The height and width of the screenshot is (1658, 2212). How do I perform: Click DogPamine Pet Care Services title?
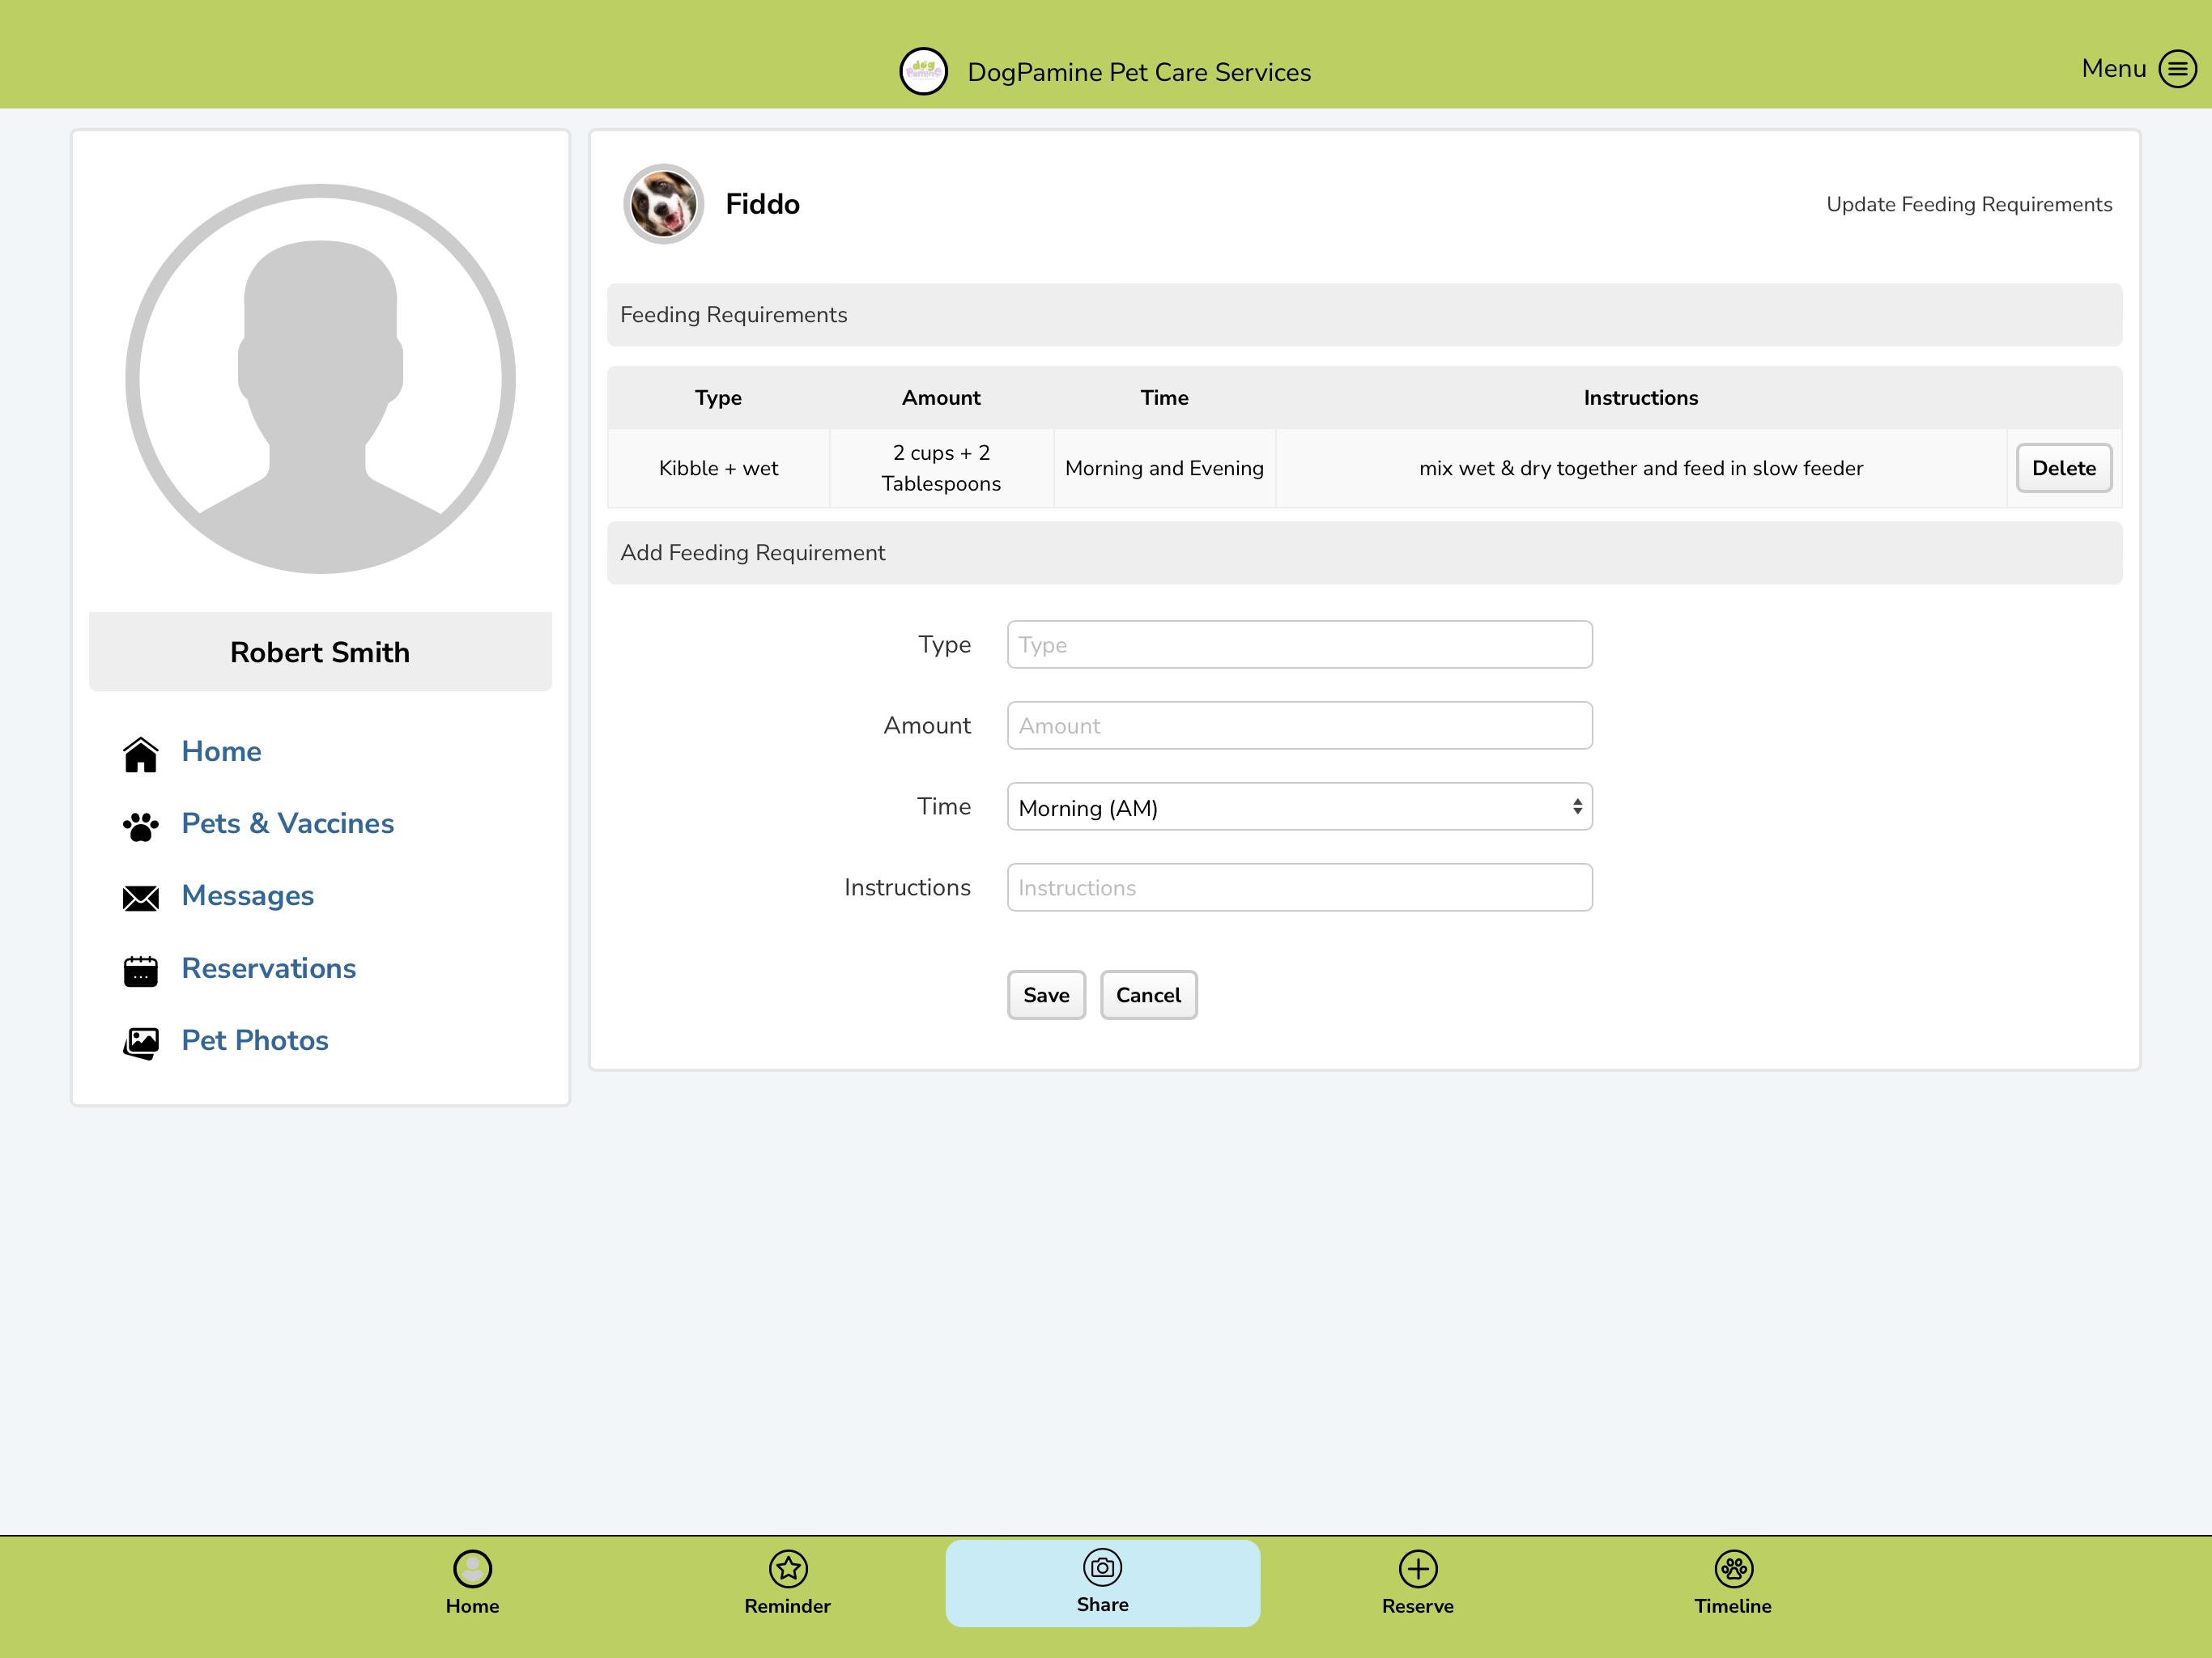click(x=1139, y=72)
